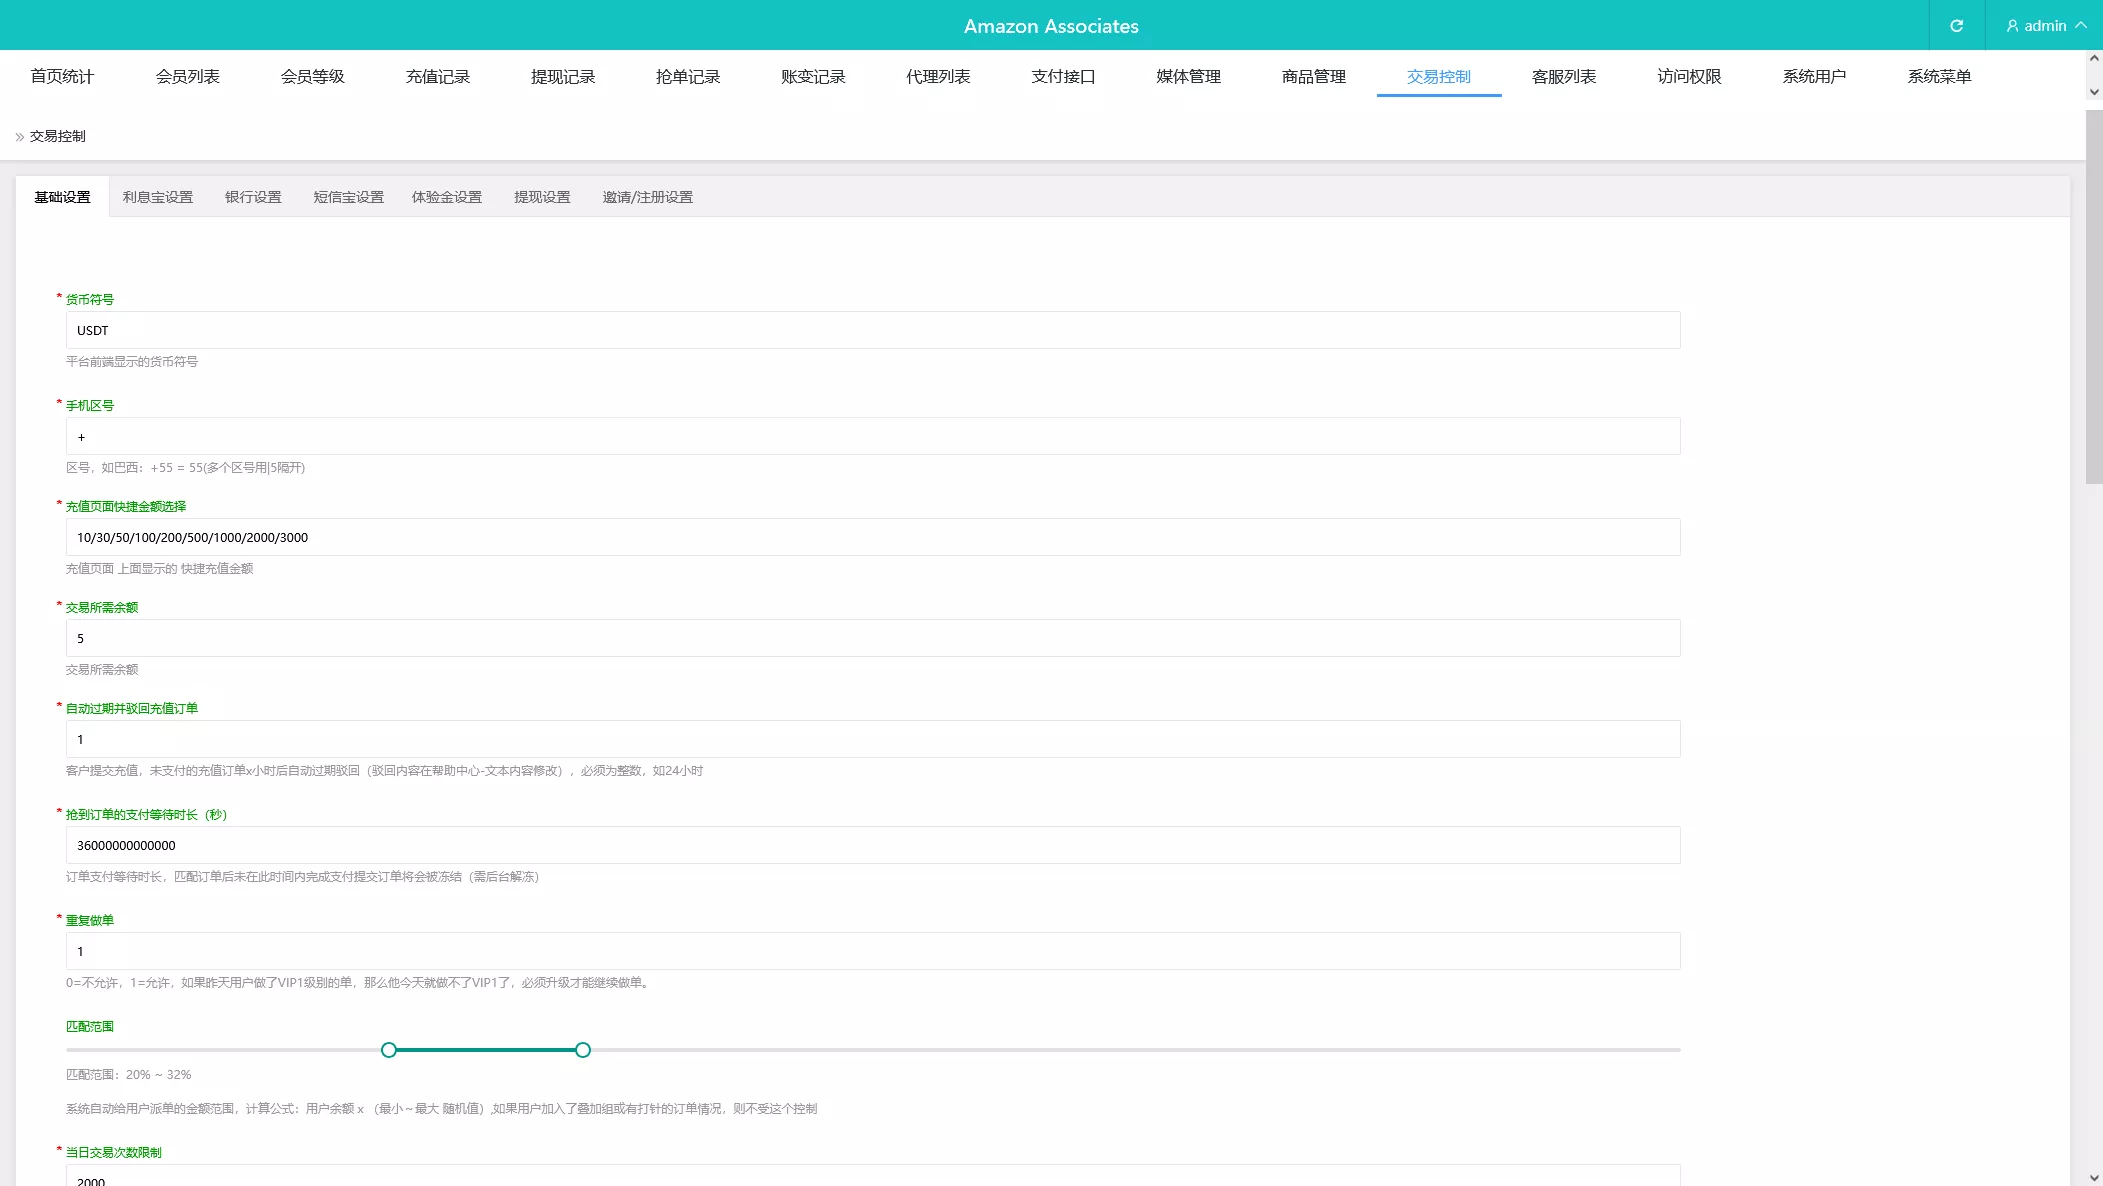The image size is (2103, 1186).
Task: Click the admin user profile icon
Action: [2012, 25]
